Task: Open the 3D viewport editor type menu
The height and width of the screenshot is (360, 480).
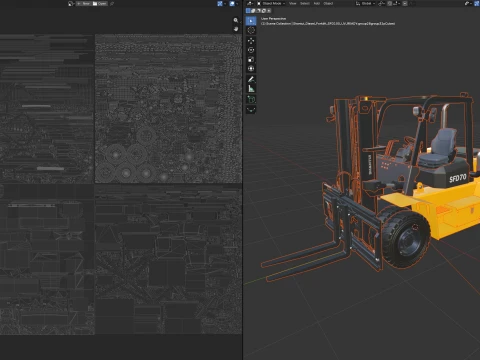Action: tap(250, 3)
